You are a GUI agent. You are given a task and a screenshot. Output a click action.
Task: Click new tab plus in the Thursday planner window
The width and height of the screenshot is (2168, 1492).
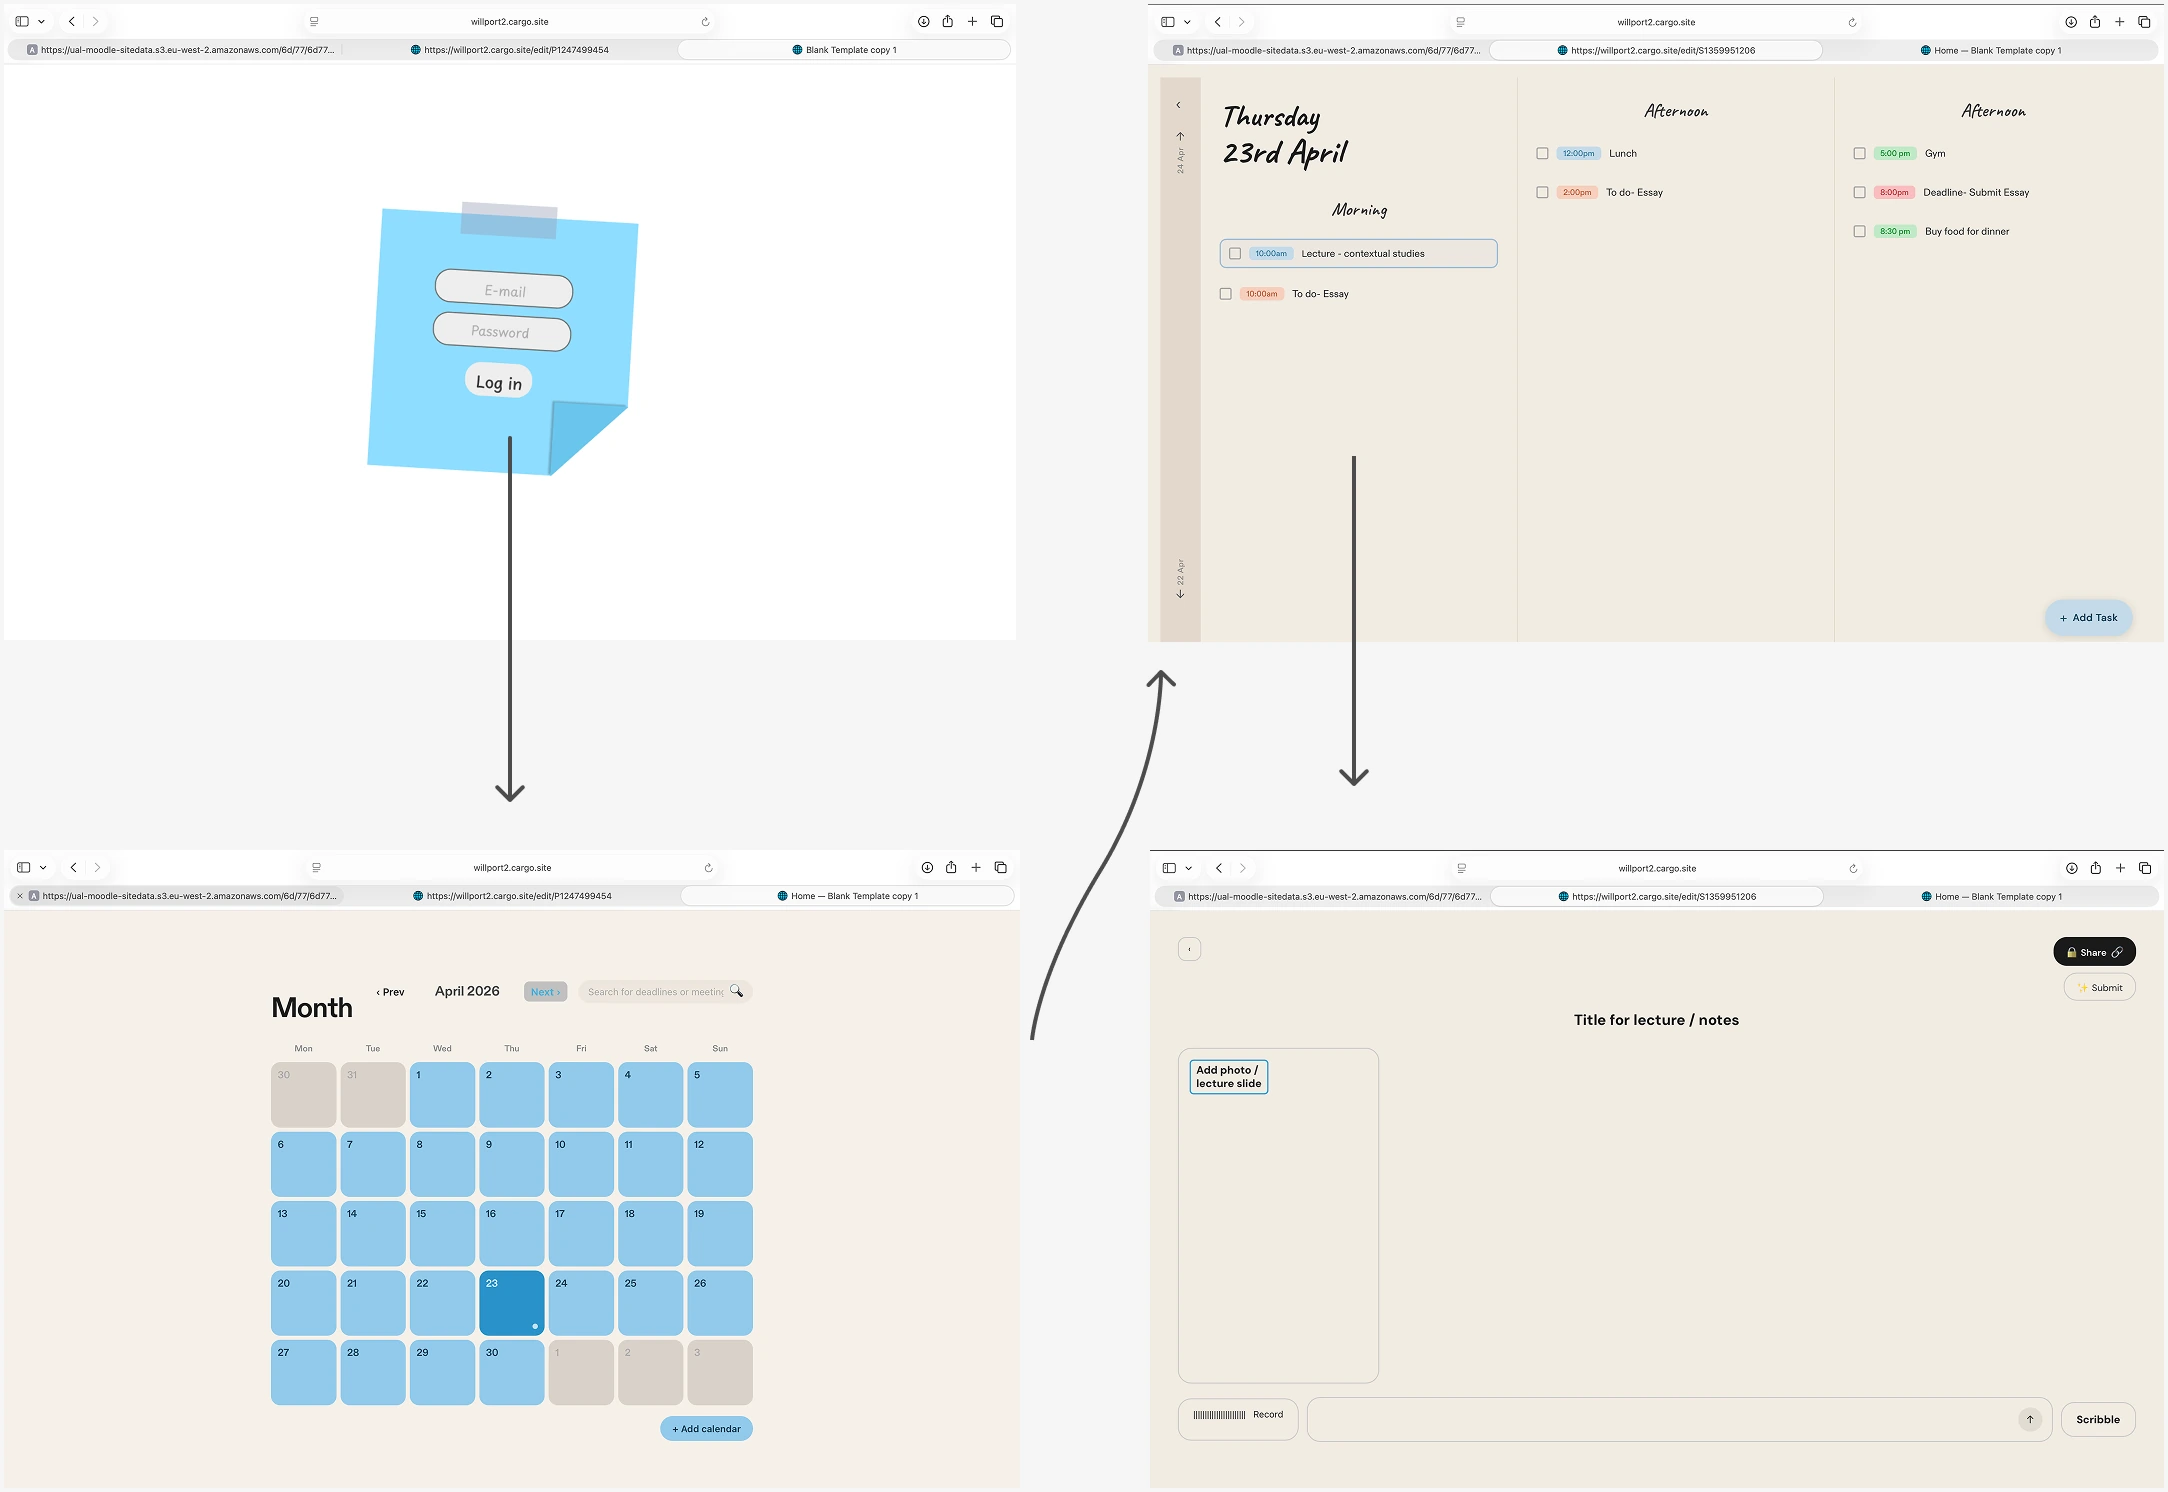pos(2119,22)
